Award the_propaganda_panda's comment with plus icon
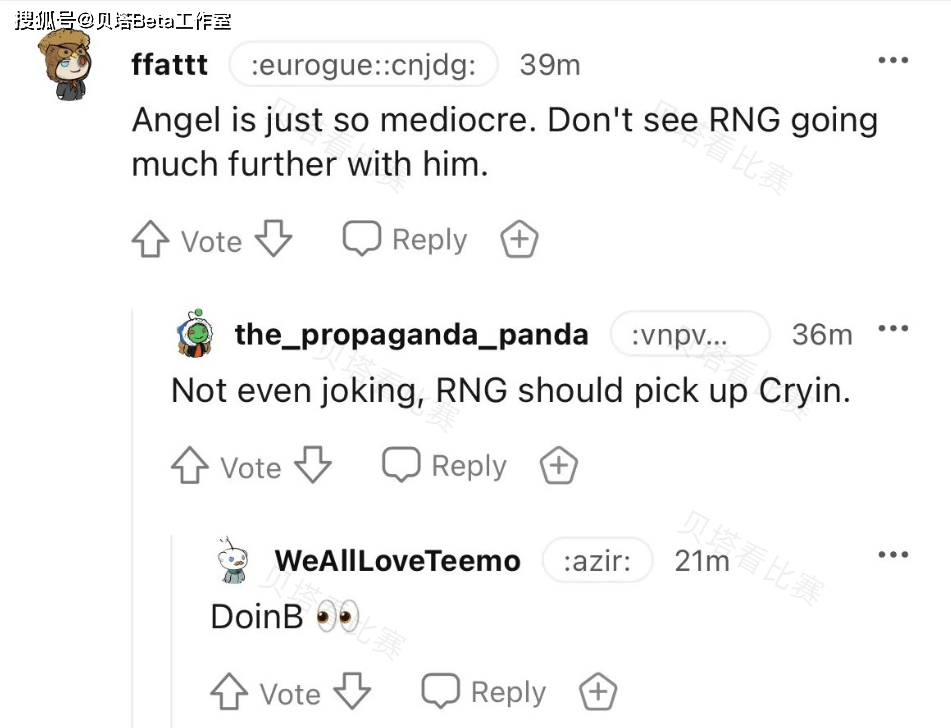 coord(559,465)
